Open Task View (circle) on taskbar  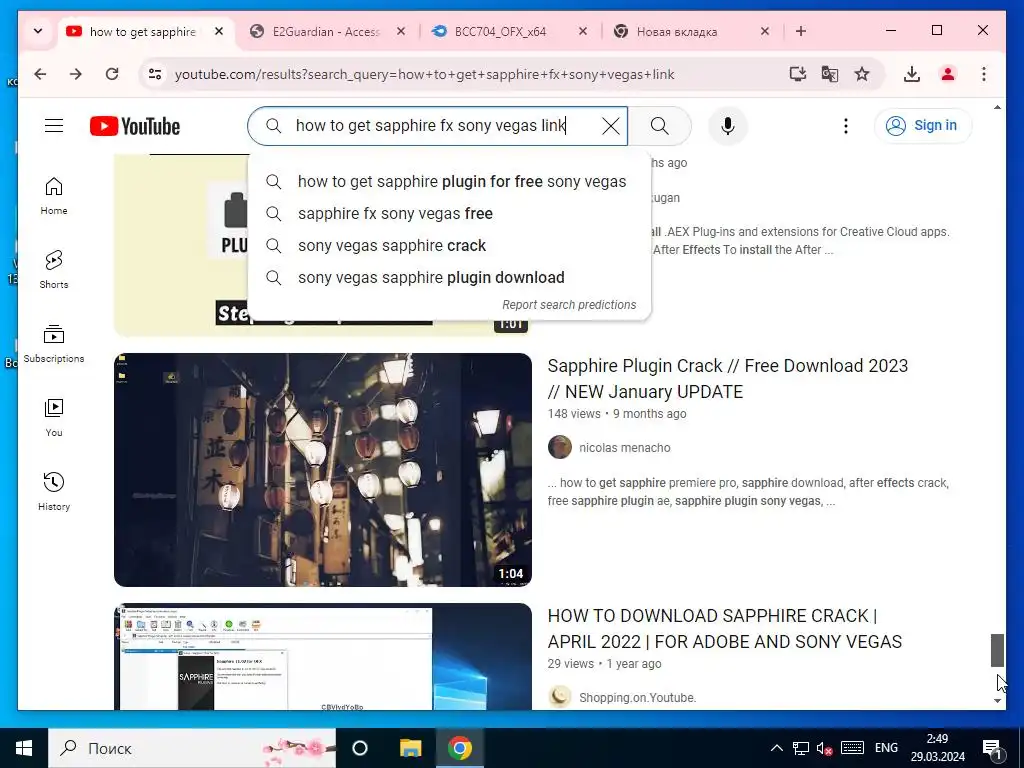click(x=360, y=748)
